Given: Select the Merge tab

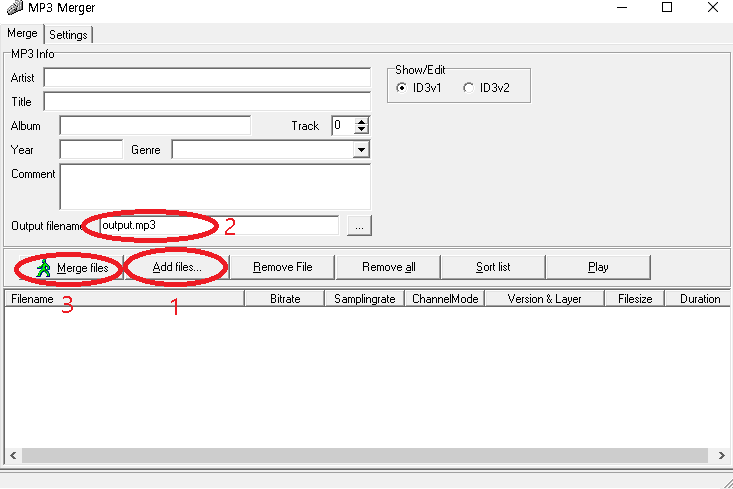Looking at the screenshot, I should pyautogui.click(x=22, y=33).
